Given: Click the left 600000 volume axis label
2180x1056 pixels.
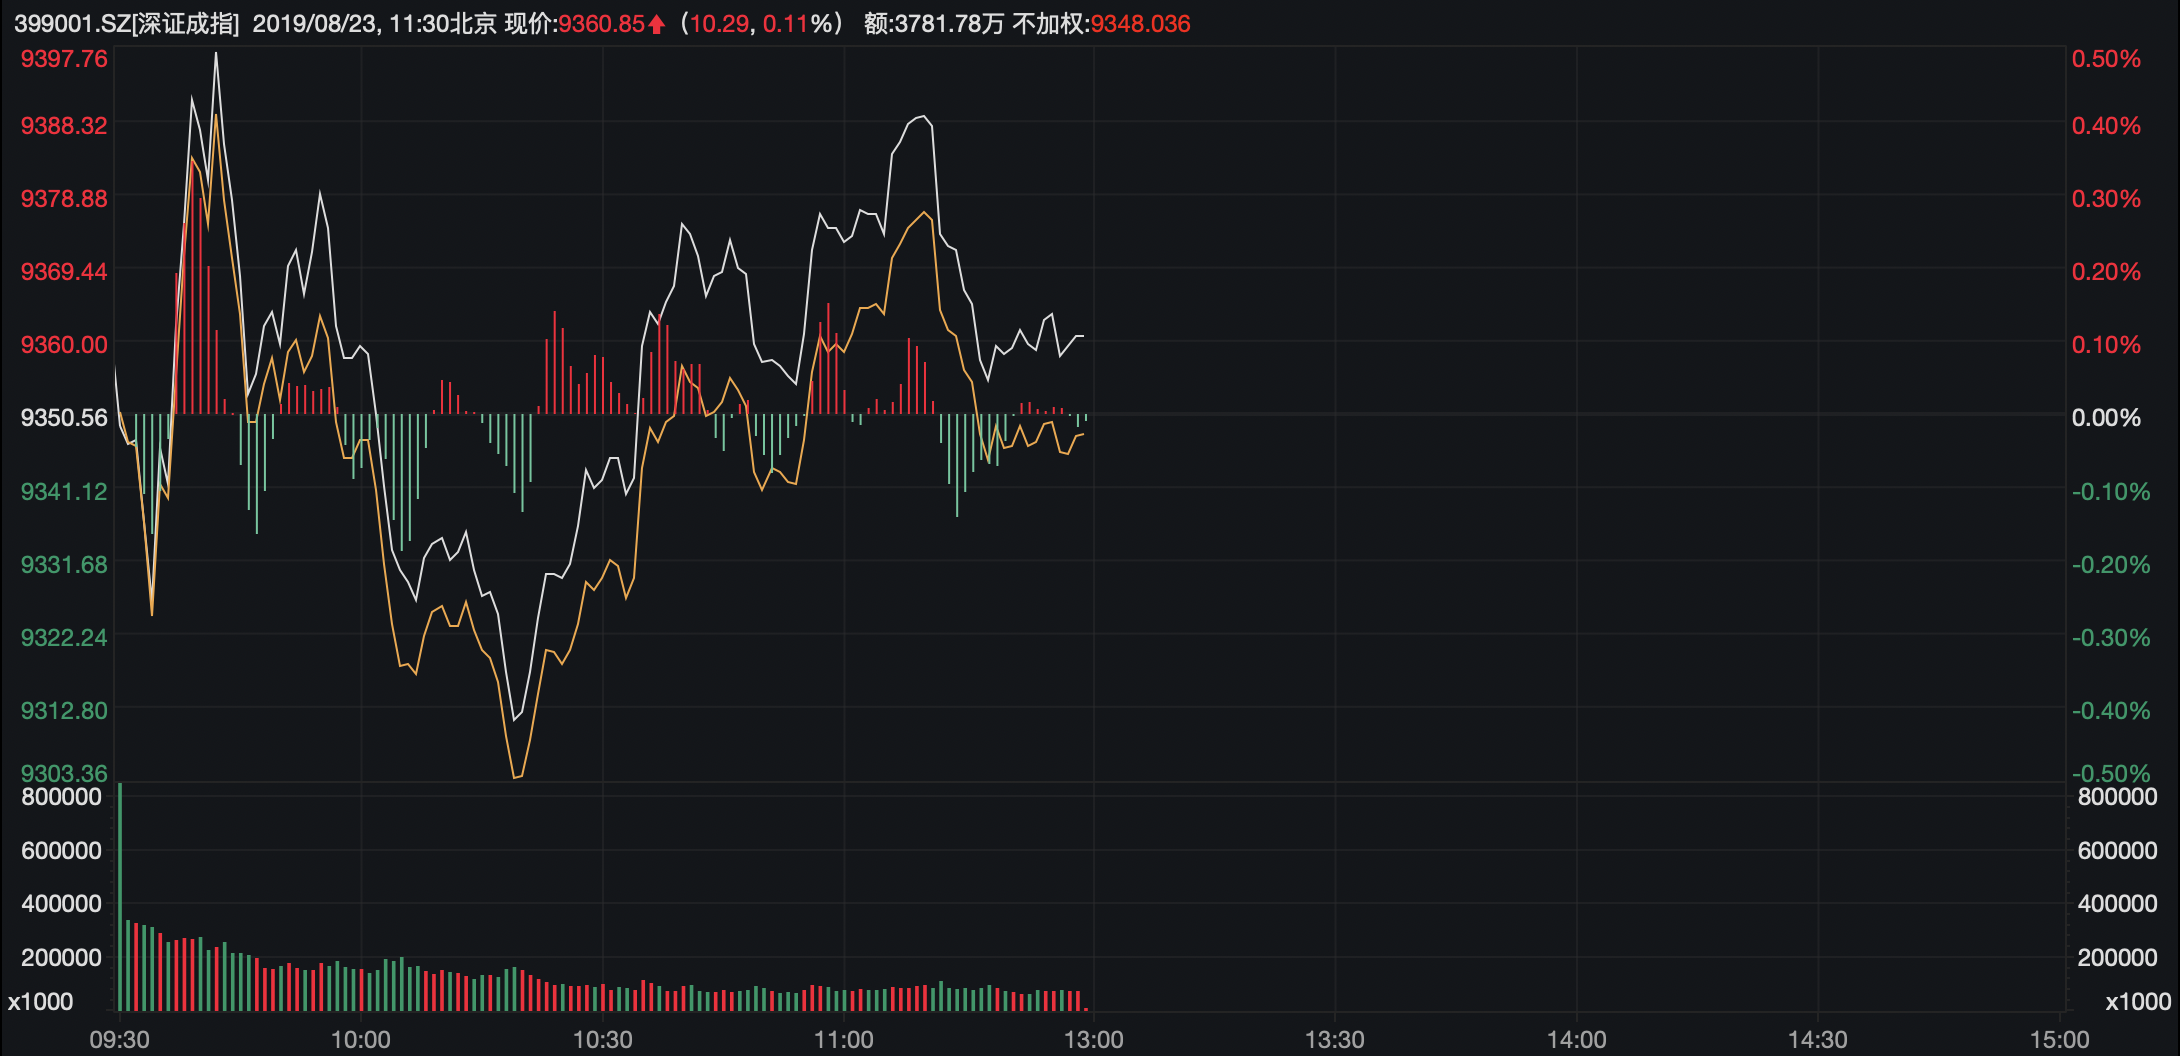Looking at the screenshot, I should (x=61, y=851).
